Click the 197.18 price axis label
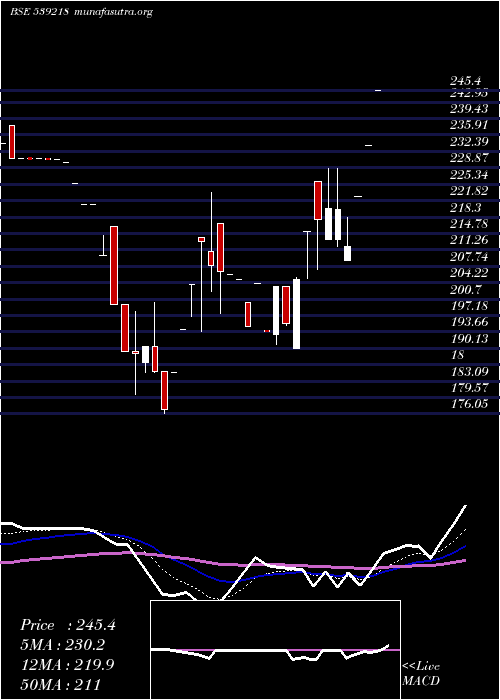 [x=469, y=306]
